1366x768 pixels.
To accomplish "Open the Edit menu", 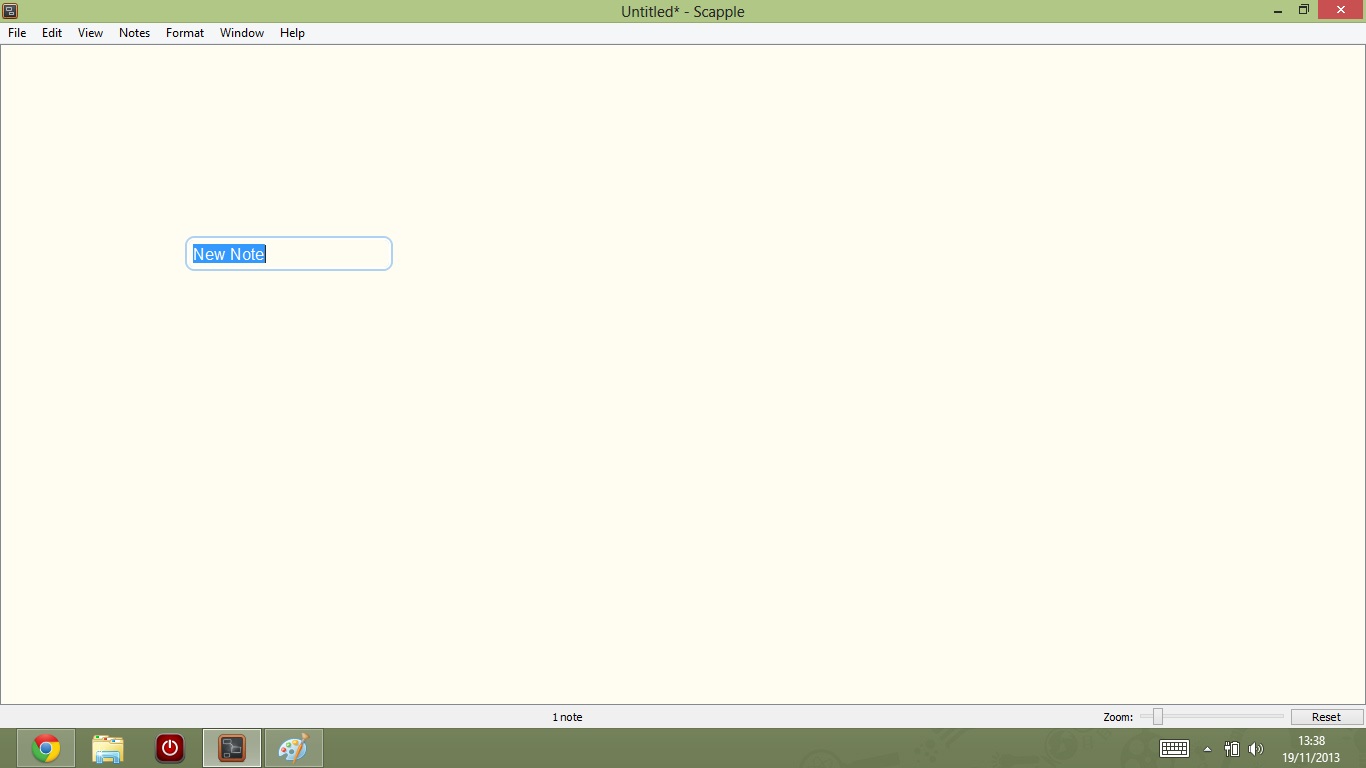I will (52, 33).
